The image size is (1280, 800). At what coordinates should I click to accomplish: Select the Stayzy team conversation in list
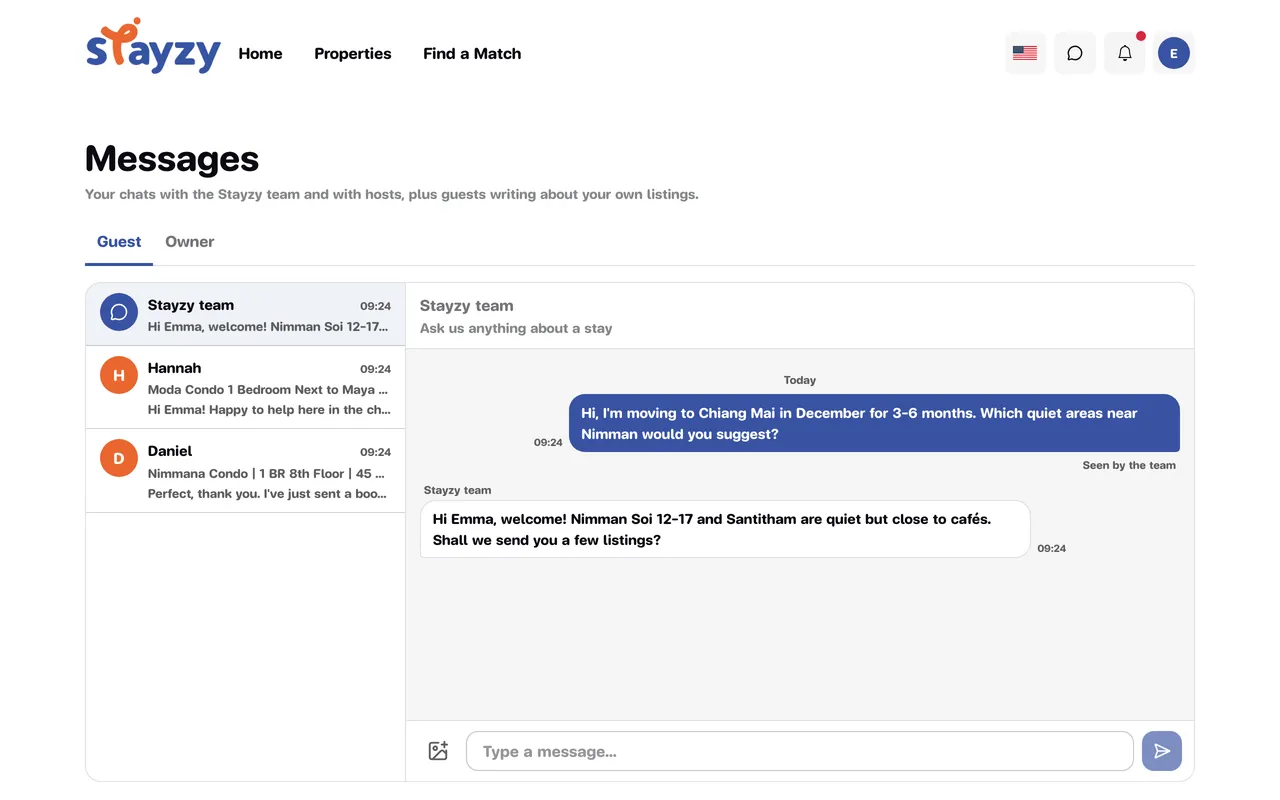click(246, 315)
